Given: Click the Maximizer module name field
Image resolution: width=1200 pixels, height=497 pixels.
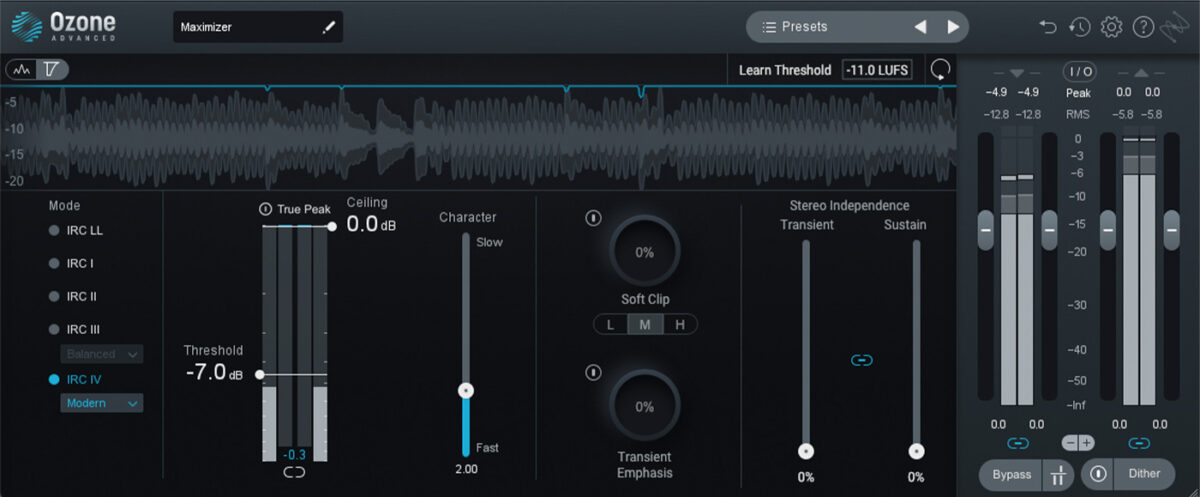Looking at the screenshot, I should [258, 27].
